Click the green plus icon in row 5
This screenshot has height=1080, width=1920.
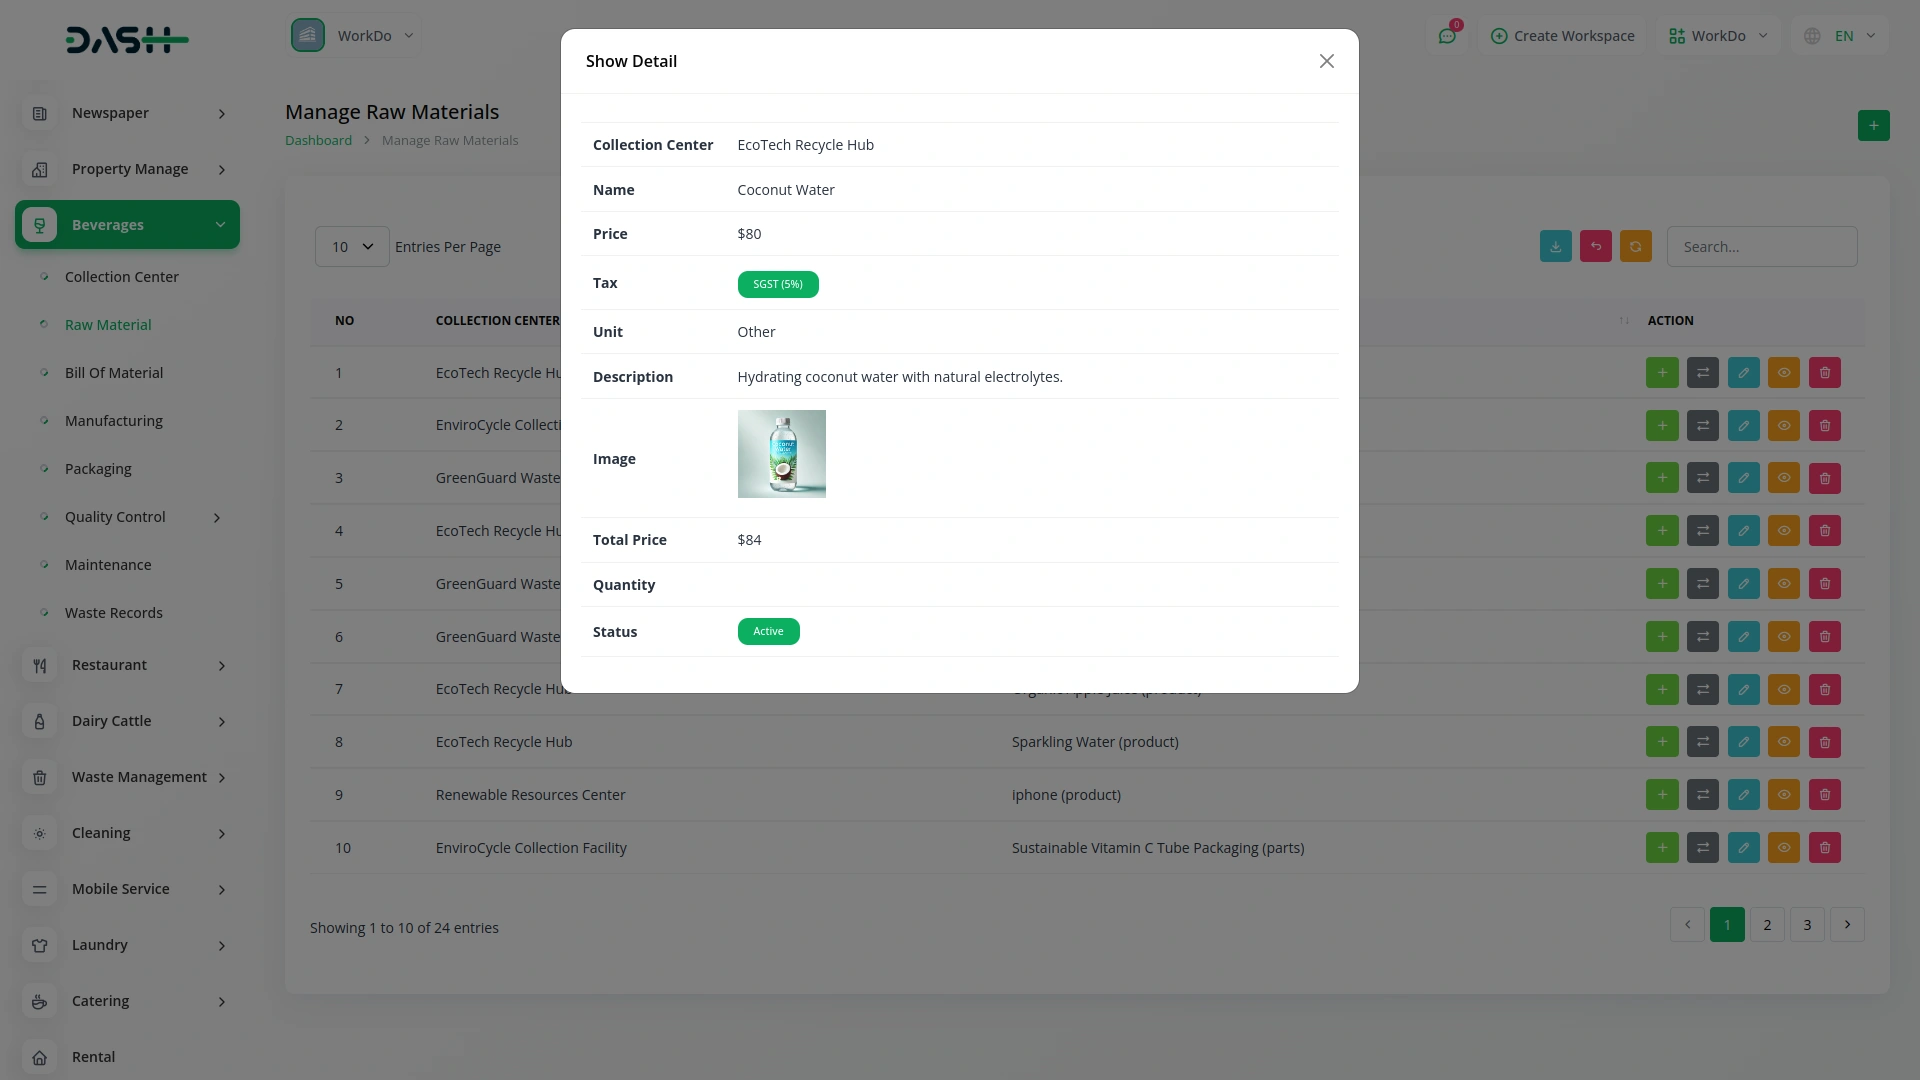pyautogui.click(x=1662, y=584)
